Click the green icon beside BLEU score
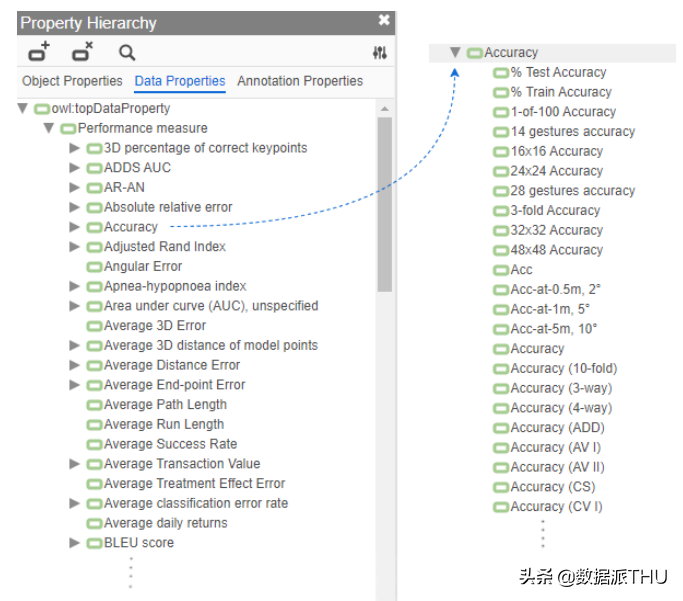 [x=95, y=543]
